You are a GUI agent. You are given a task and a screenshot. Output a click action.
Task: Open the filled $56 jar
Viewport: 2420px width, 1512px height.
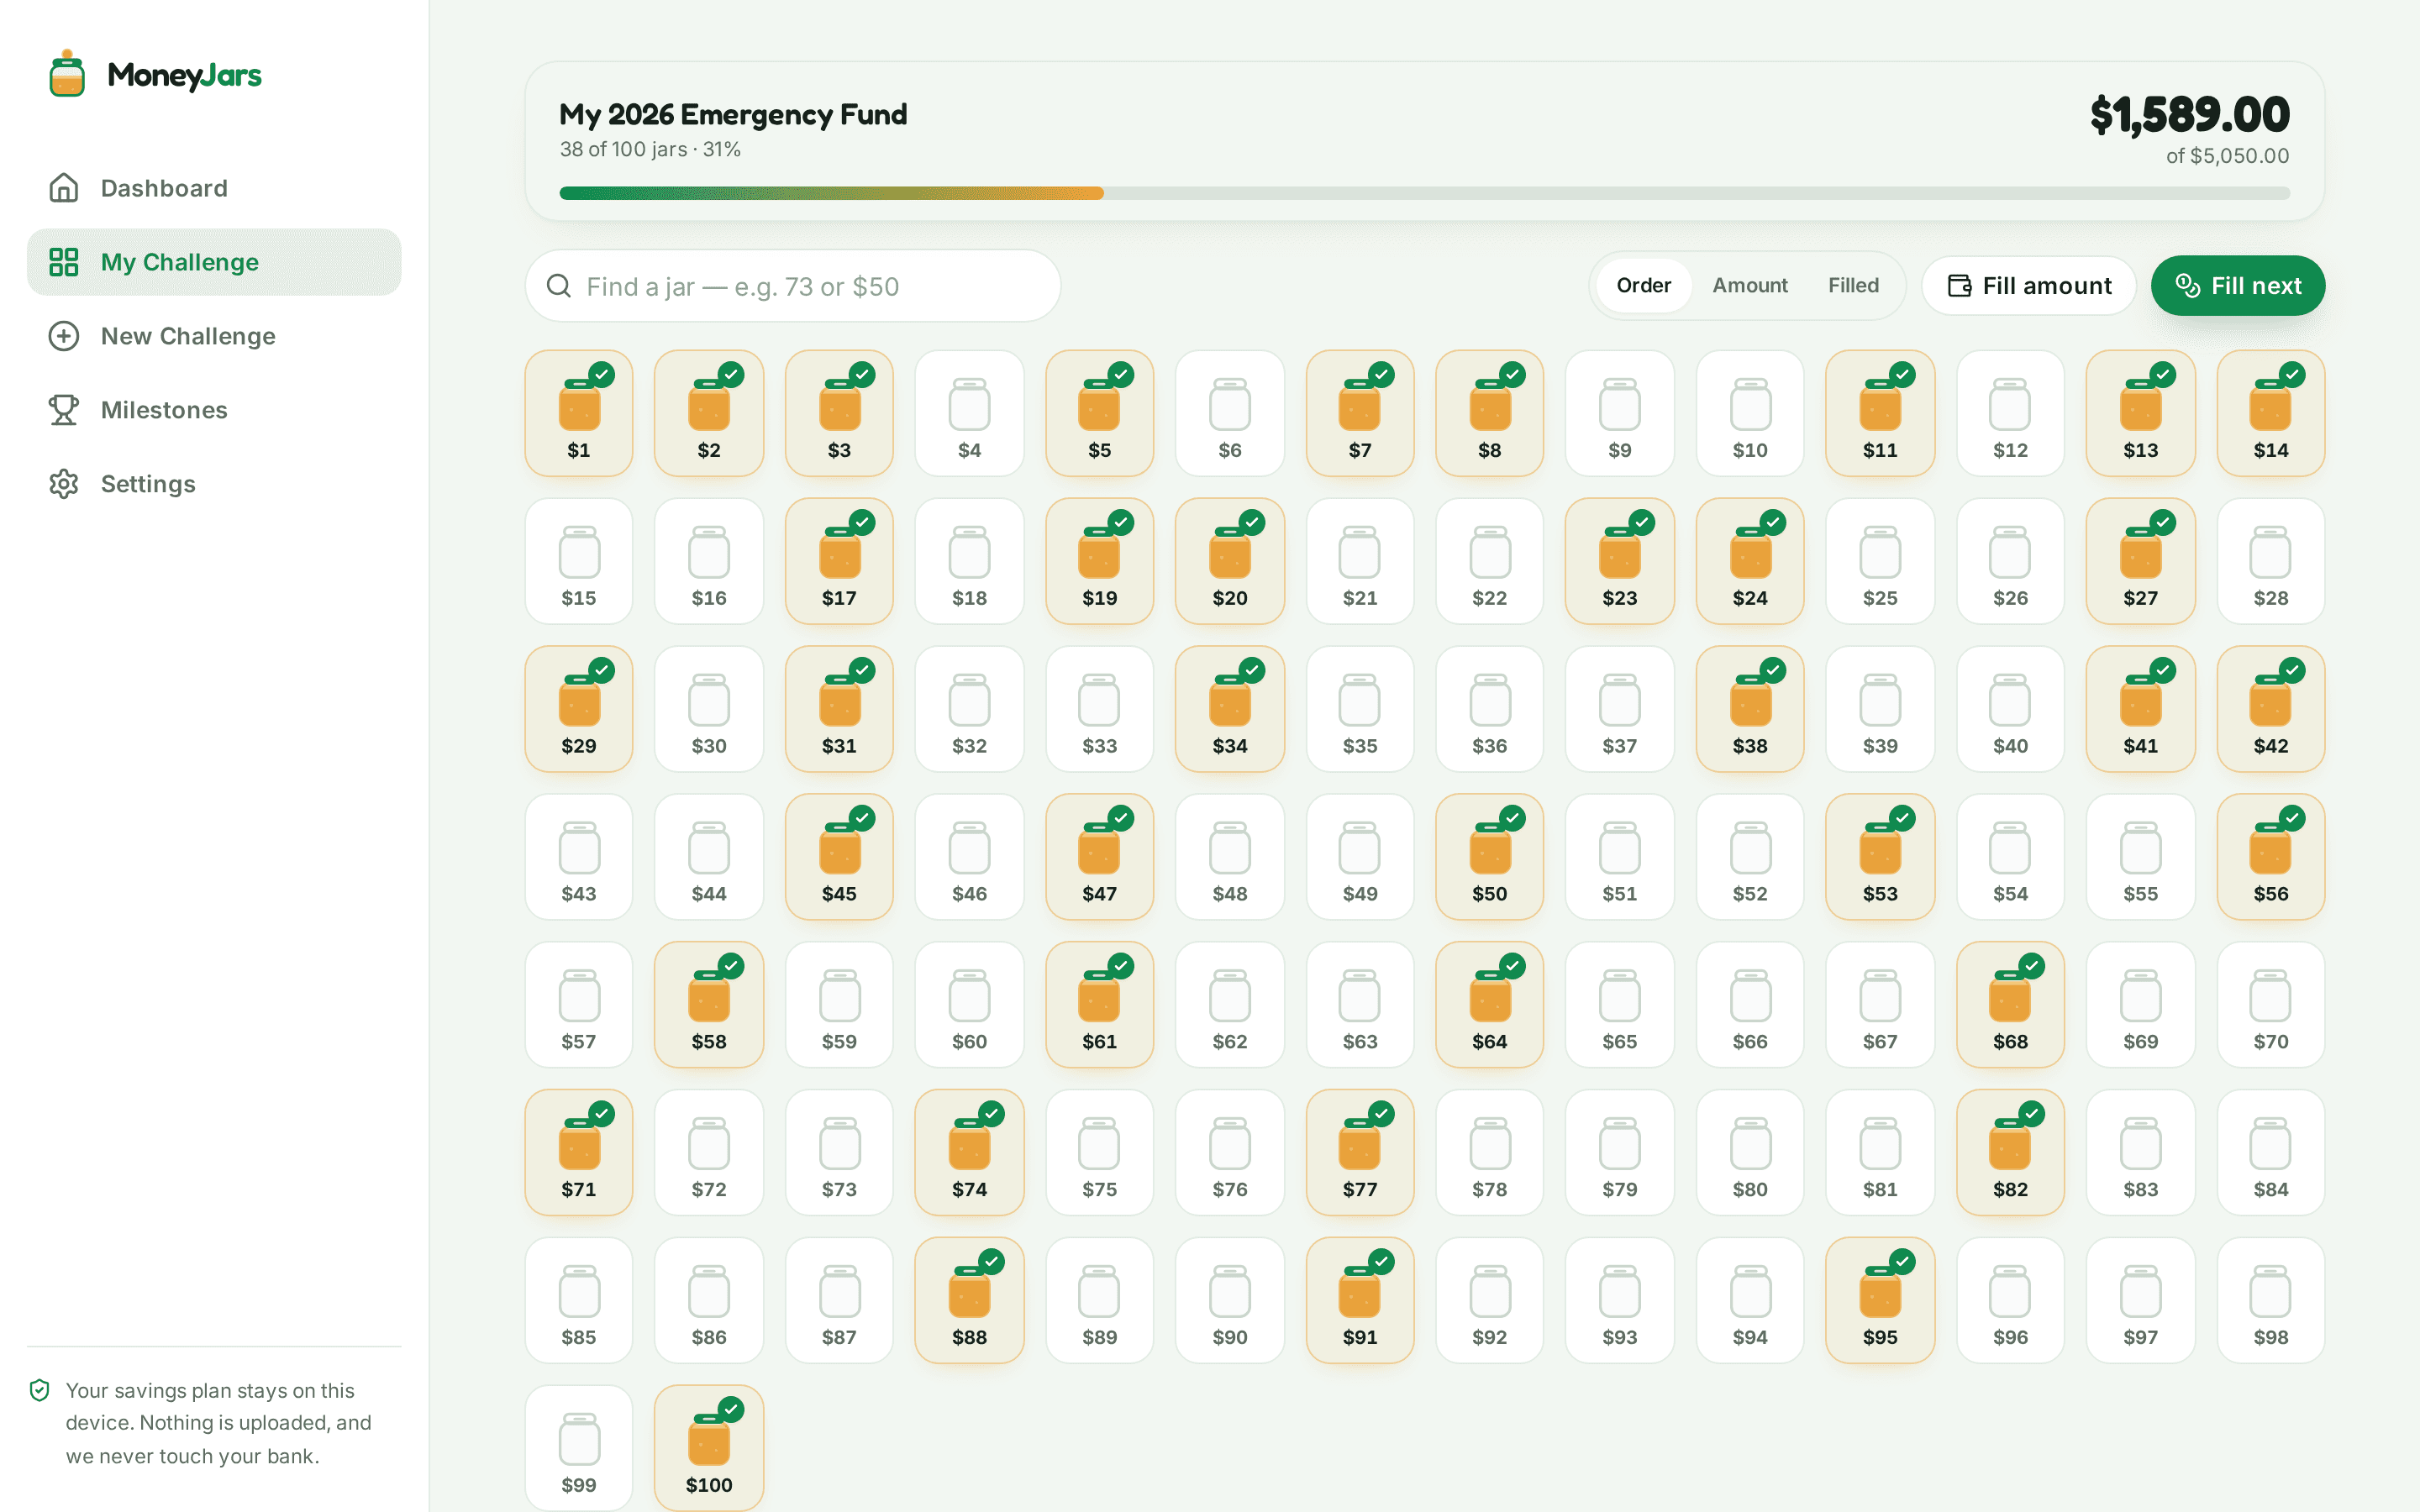click(2271, 857)
